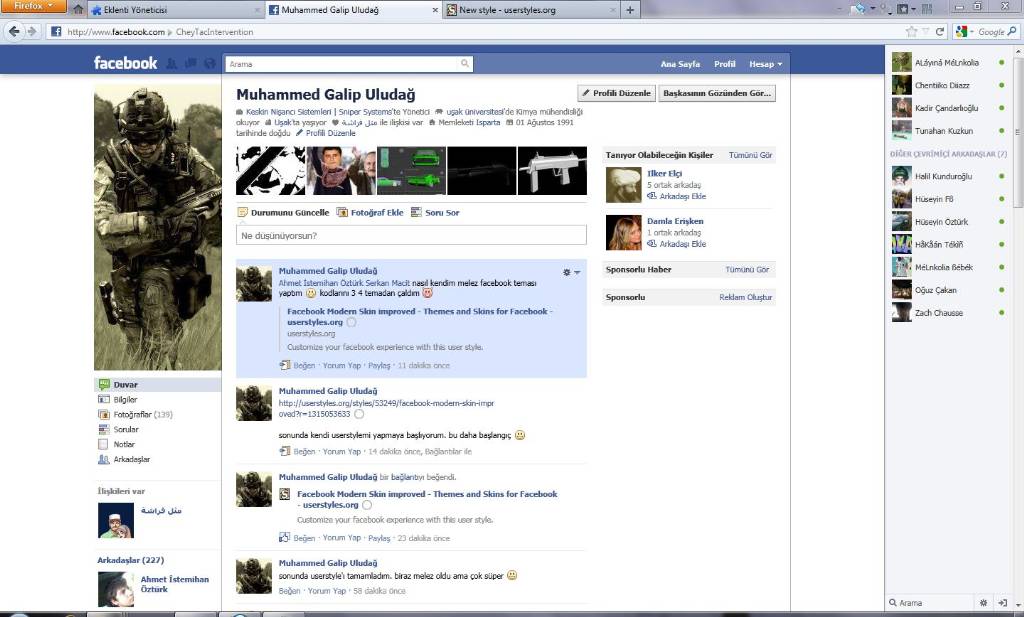Open the green car photo thumbnail

click(411, 170)
